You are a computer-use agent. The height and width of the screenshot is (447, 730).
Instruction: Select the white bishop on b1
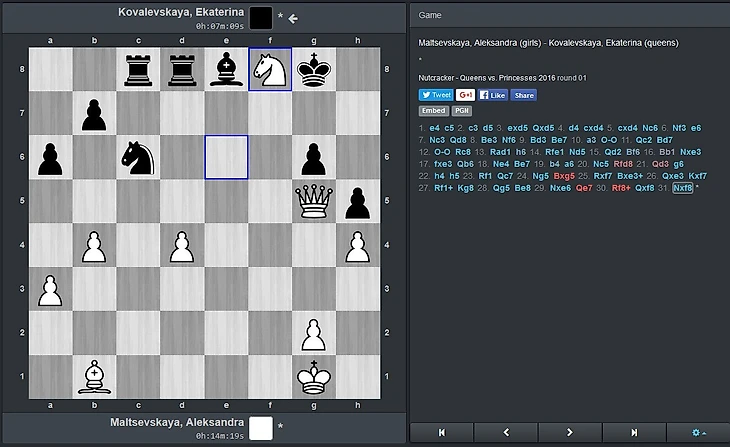94,377
